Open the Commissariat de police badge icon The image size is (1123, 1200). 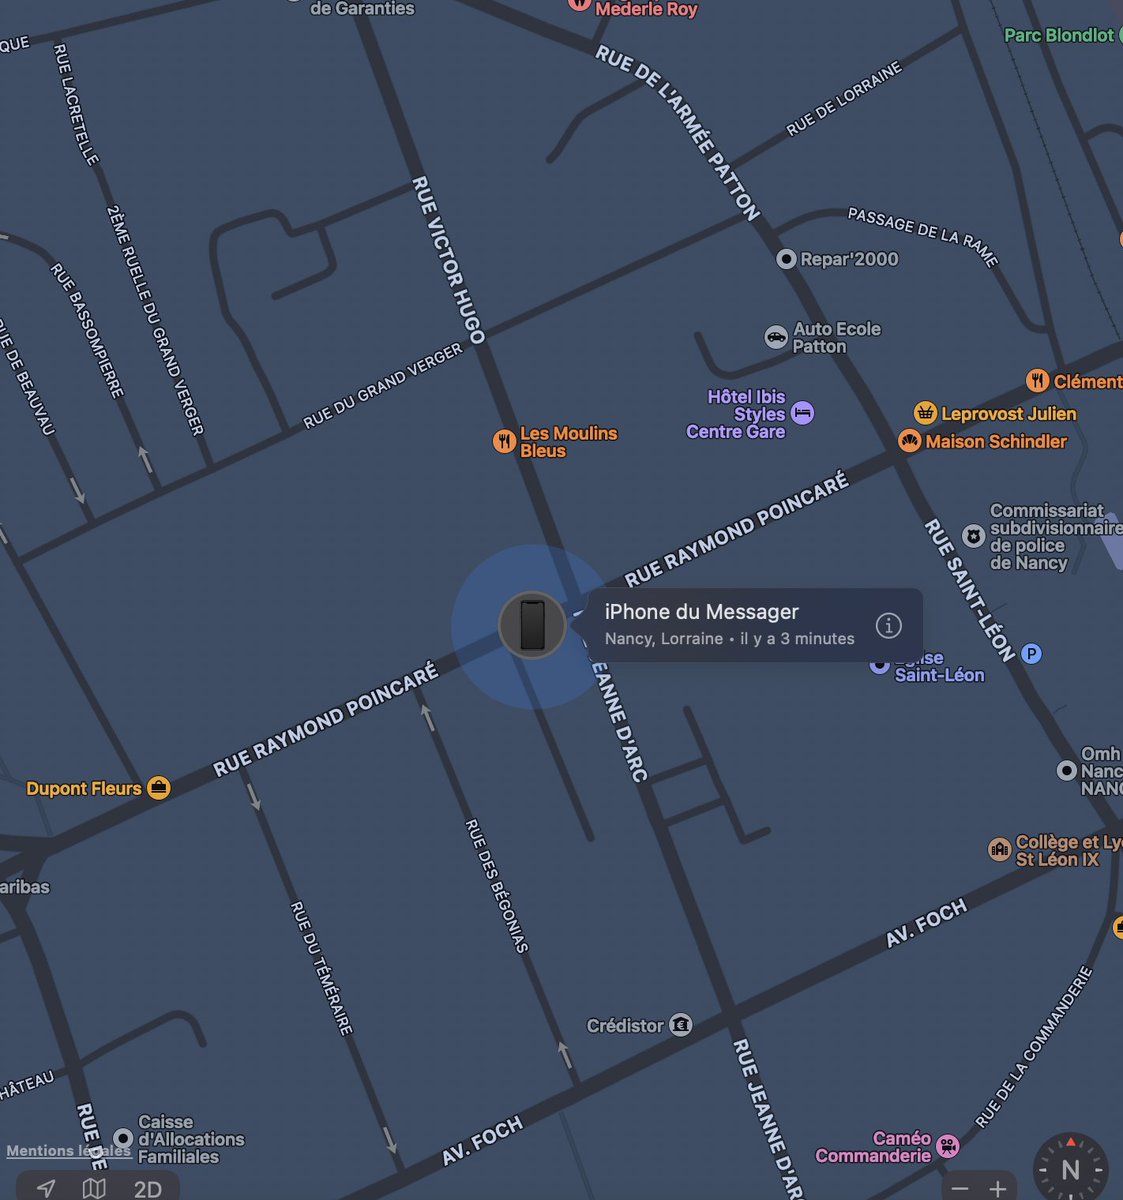pos(973,536)
